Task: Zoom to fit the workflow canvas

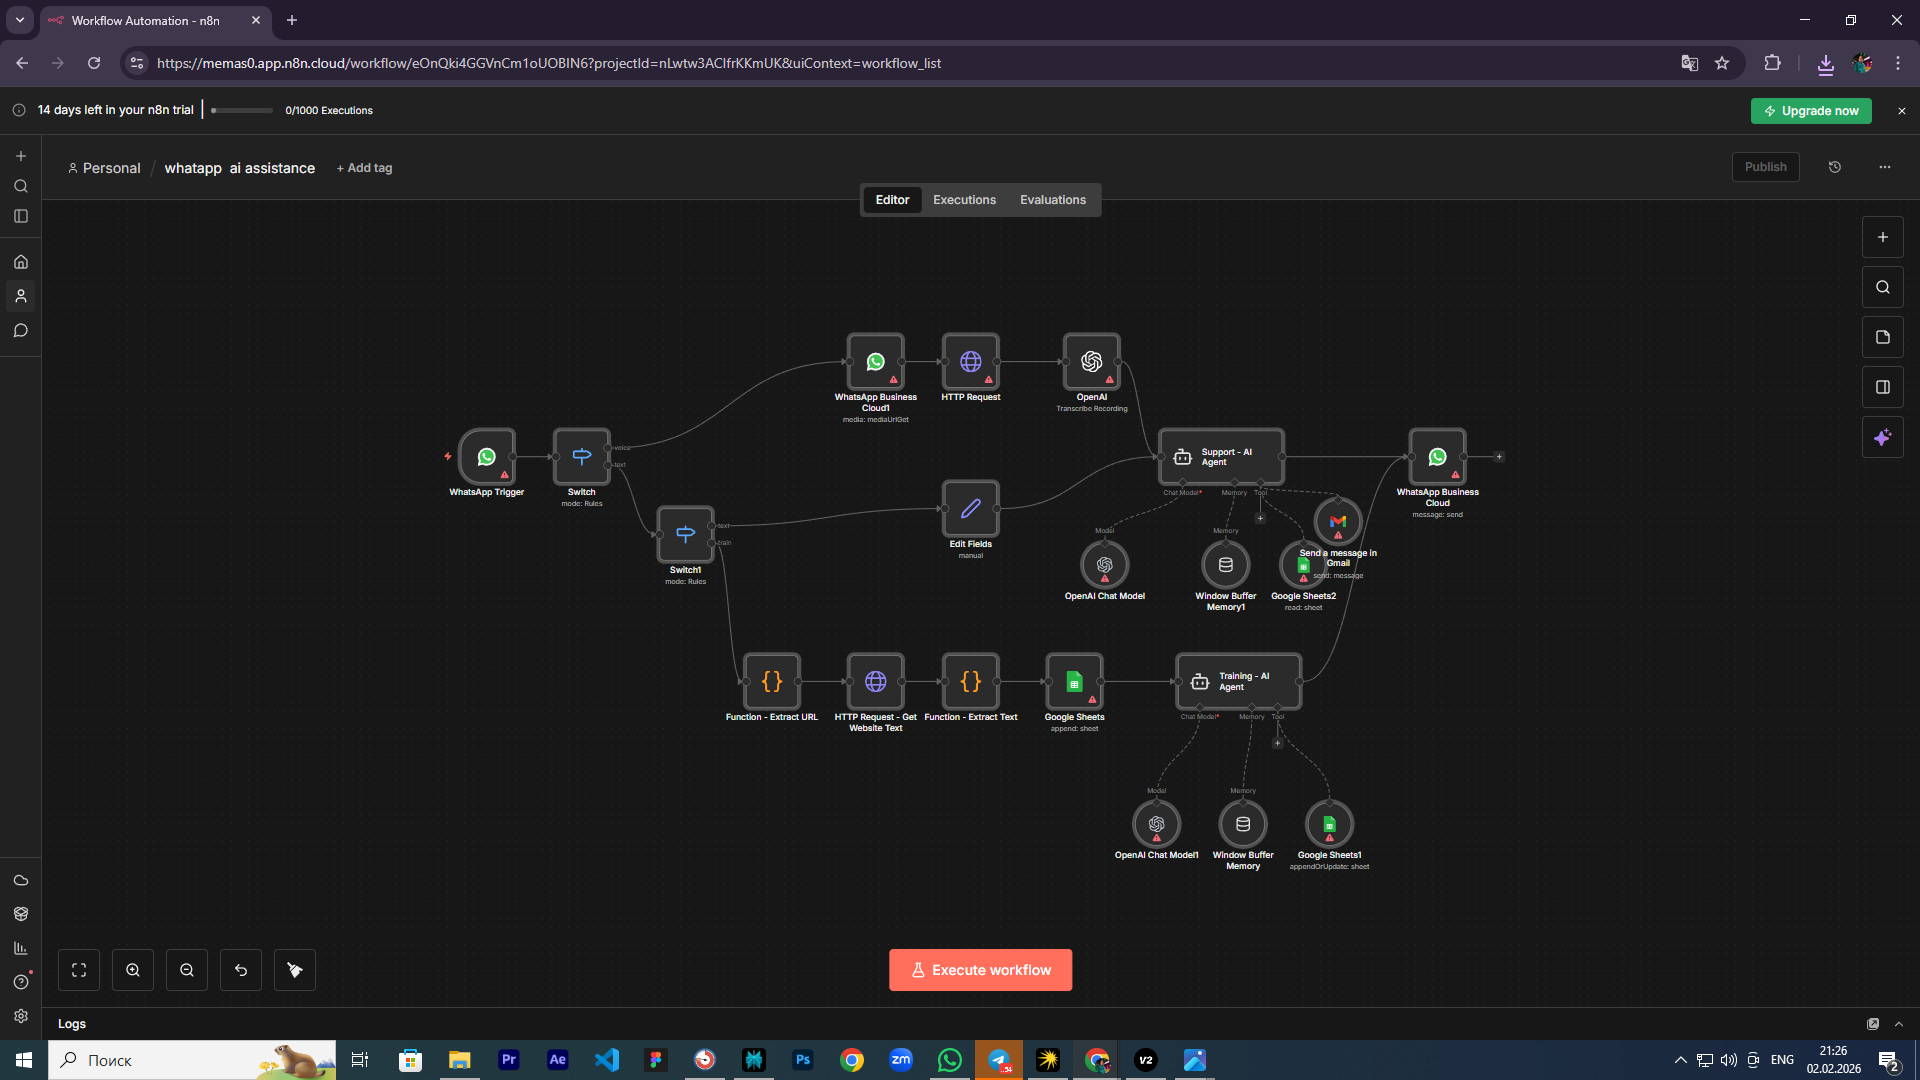Action: click(x=79, y=970)
